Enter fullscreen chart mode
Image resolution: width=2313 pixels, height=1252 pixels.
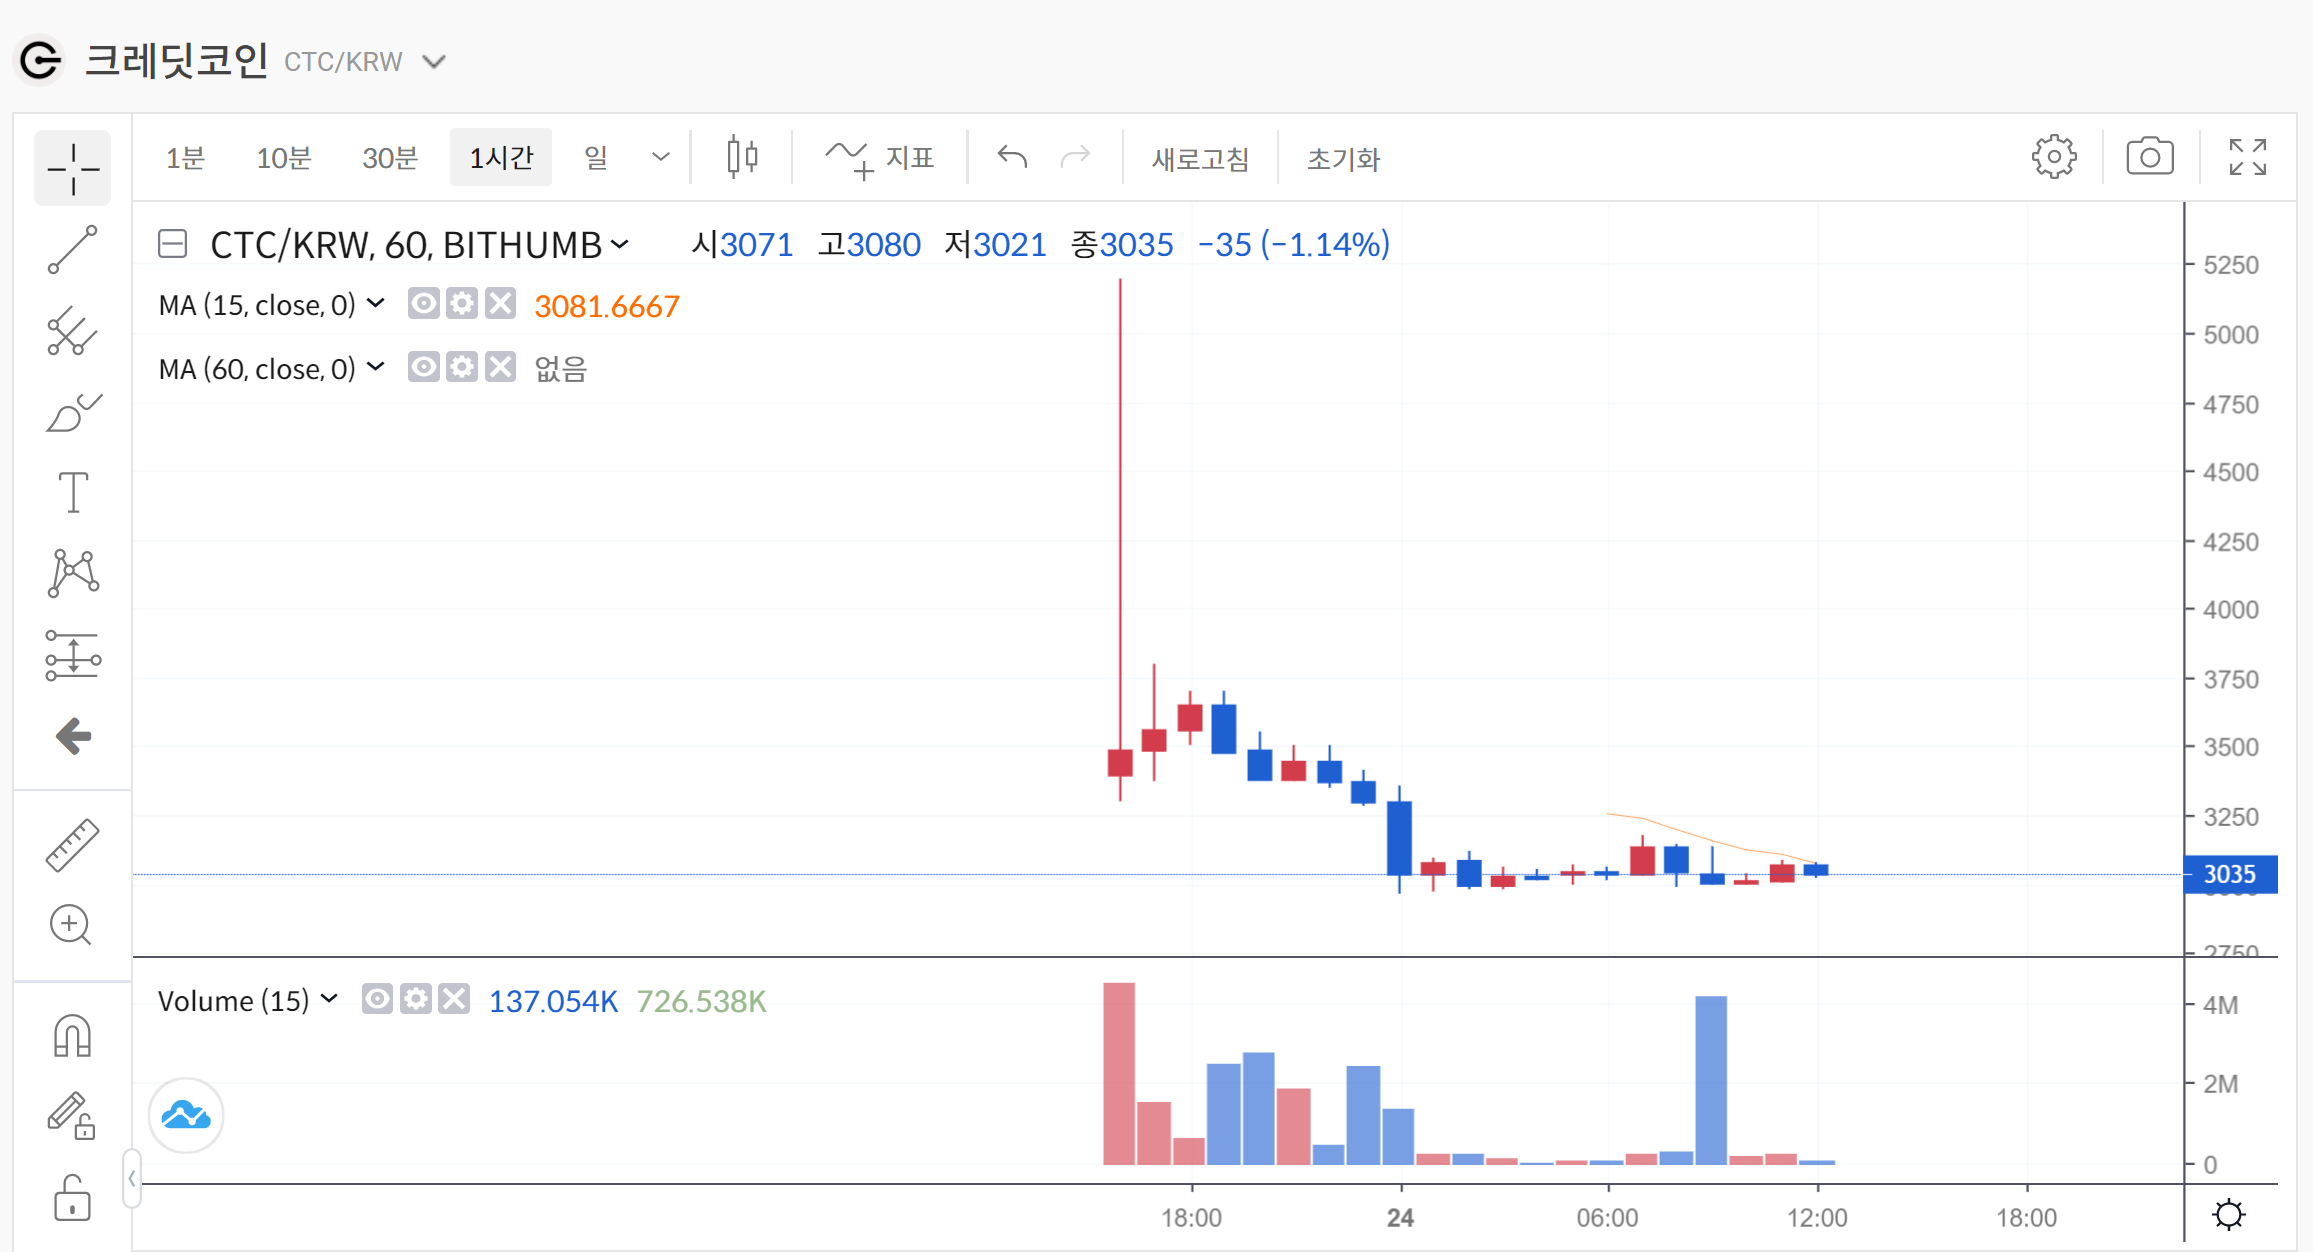[x=2247, y=157]
